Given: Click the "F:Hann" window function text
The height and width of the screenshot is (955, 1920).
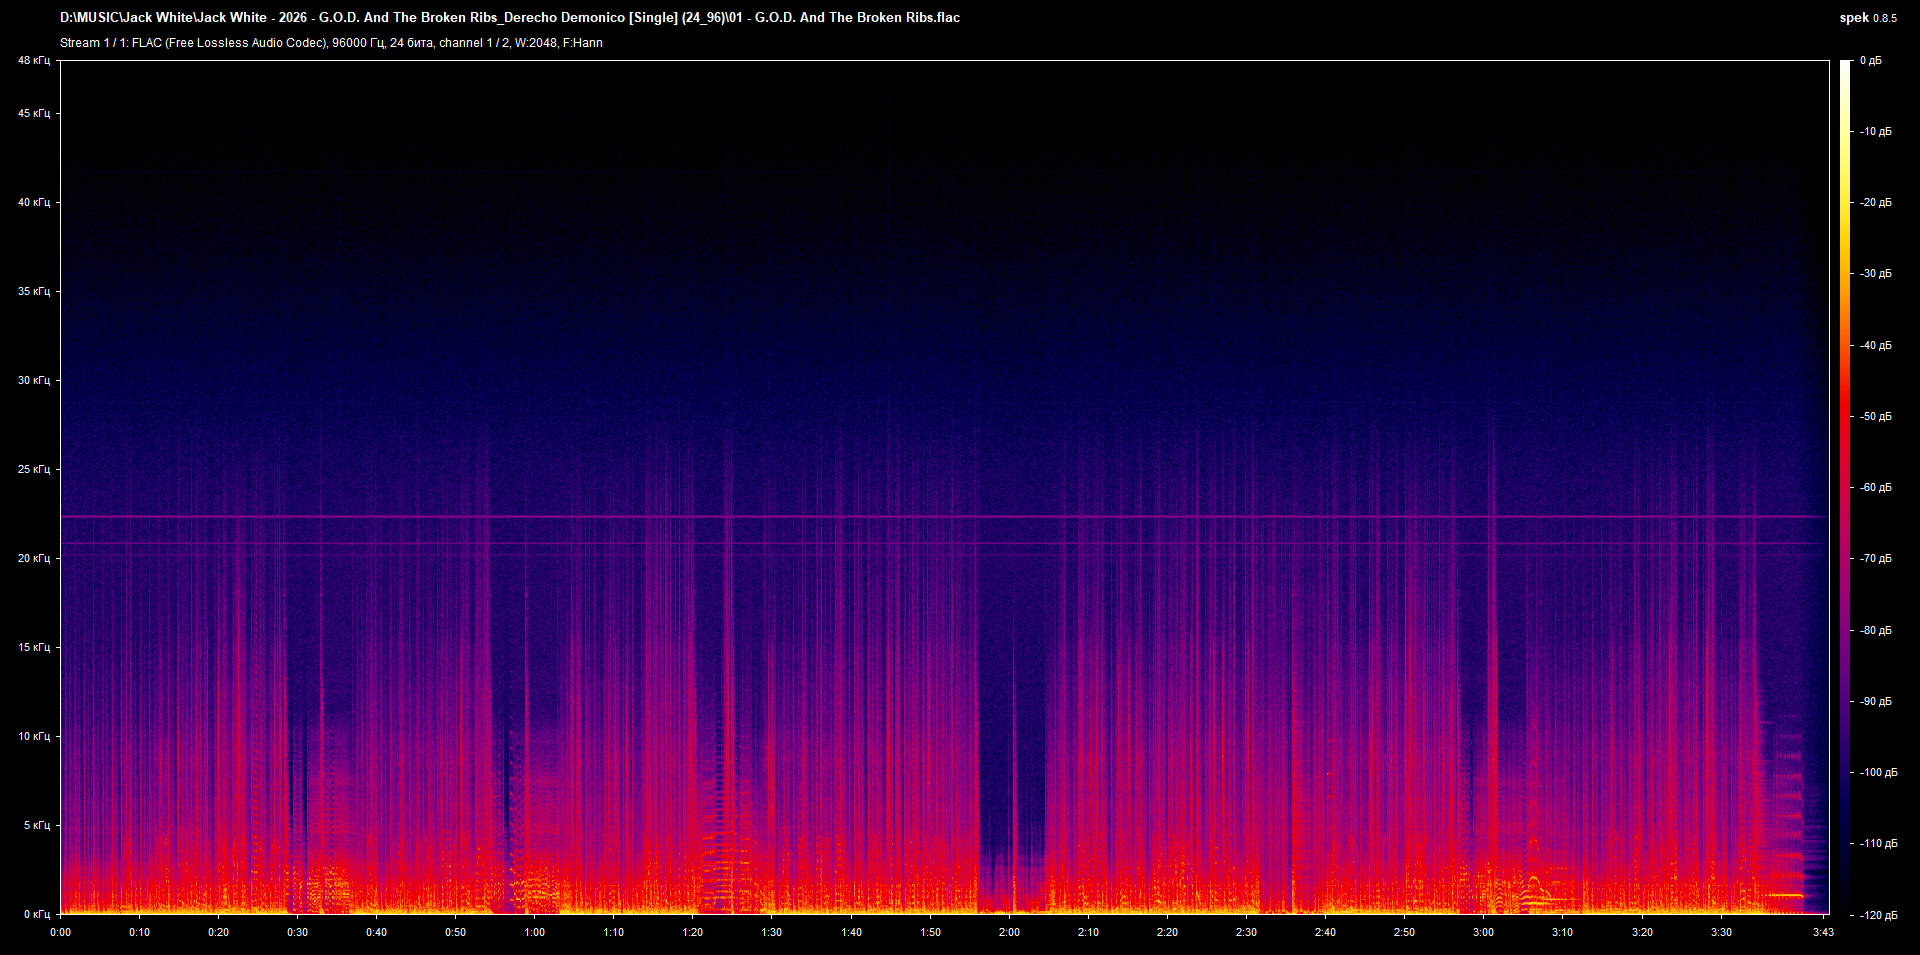Looking at the screenshot, I should [x=585, y=43].
